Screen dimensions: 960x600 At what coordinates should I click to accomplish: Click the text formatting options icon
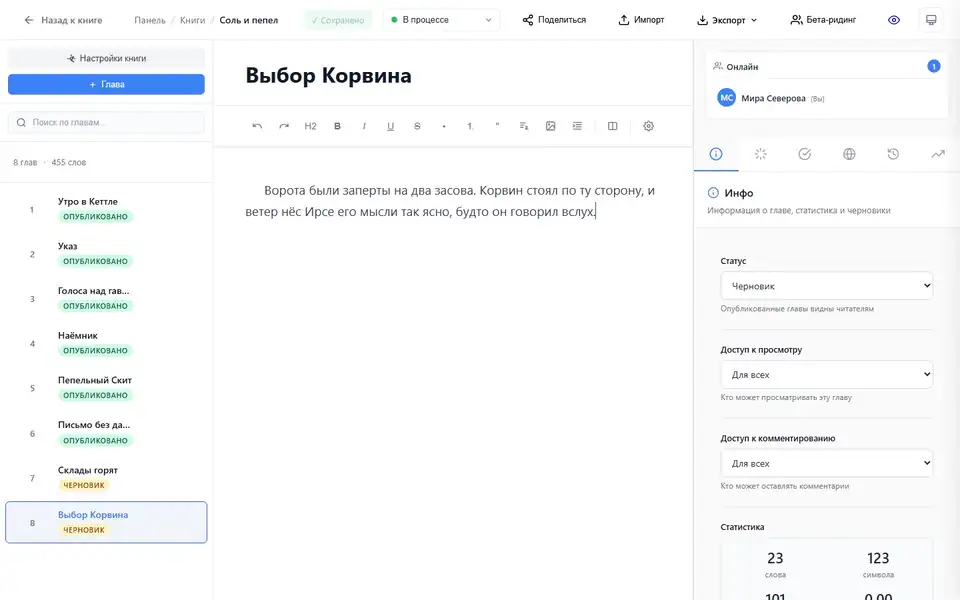point(524,126)
